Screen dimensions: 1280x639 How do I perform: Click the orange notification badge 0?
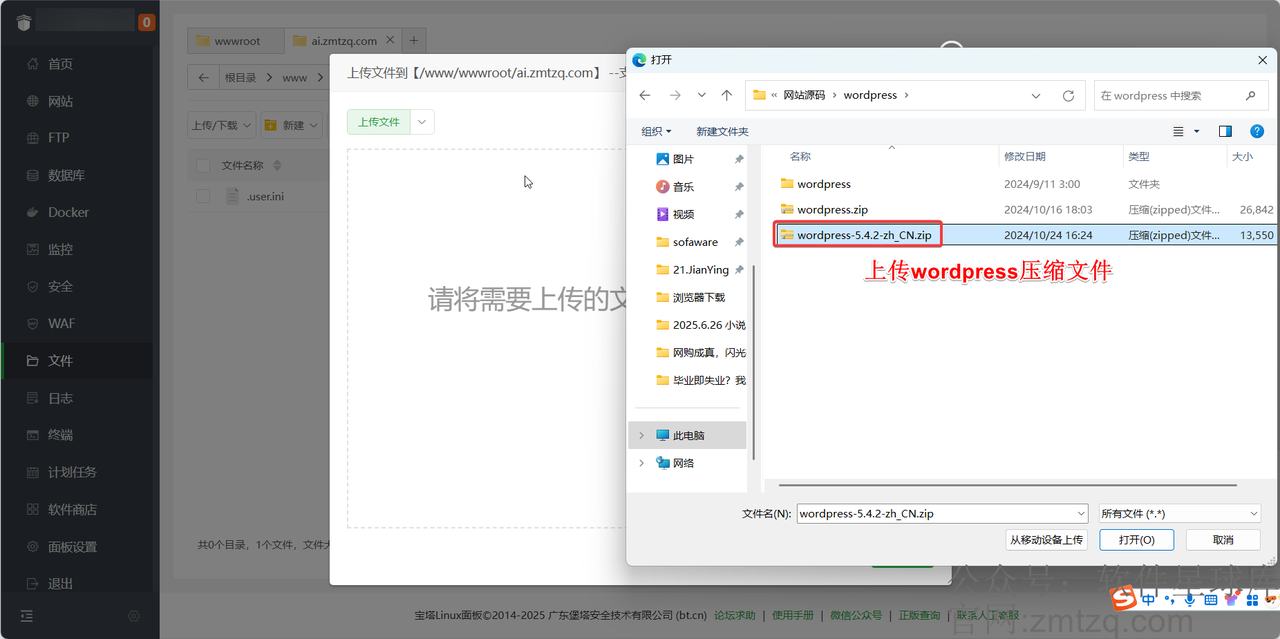point(146,22)
